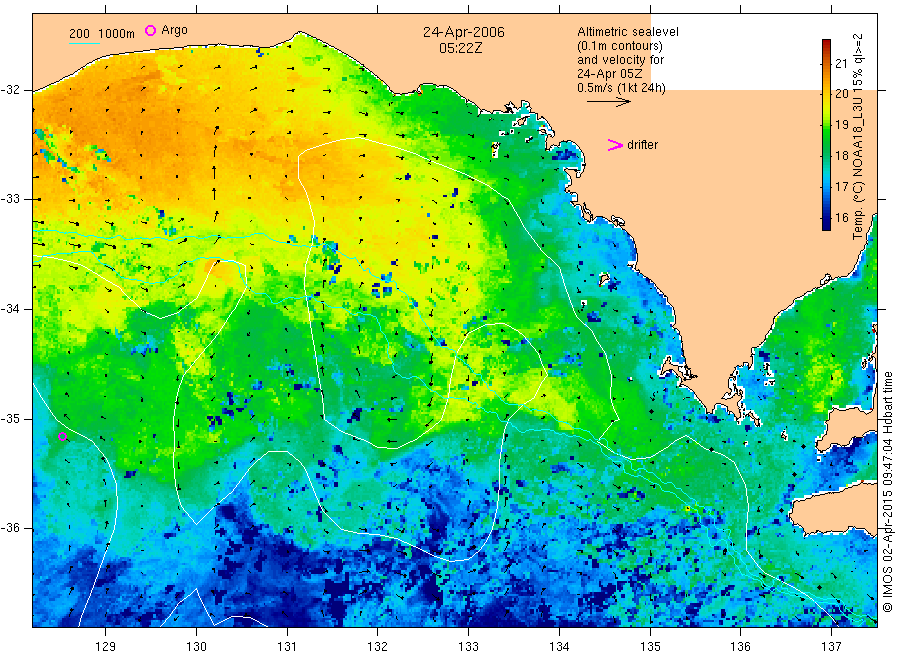Click the latitude label '-32'
Screen dimensions: 900x660
(10, 90)
